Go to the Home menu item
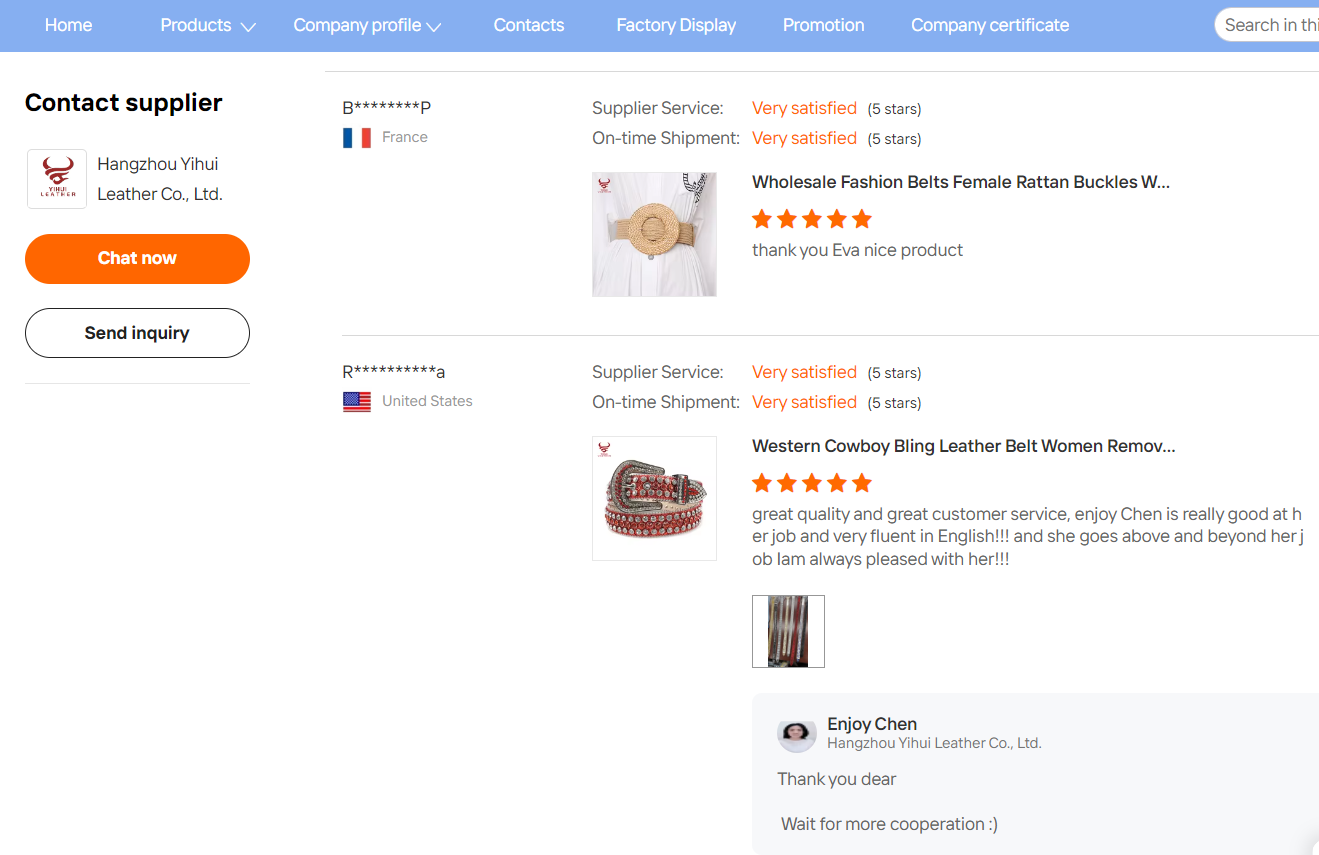The width and height of the screenshot is (1319, 855). click(x=69, y=25)
